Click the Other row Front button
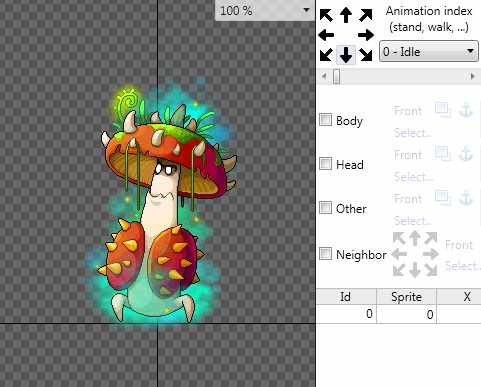Viewport: 481px width, 387px height. [408, 199]
